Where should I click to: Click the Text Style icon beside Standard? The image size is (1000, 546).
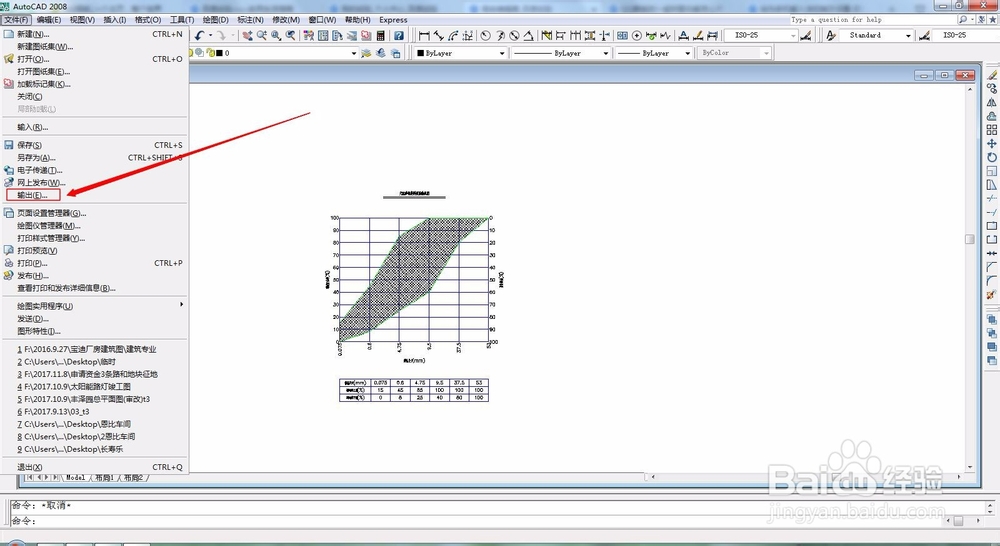point(830,36)
